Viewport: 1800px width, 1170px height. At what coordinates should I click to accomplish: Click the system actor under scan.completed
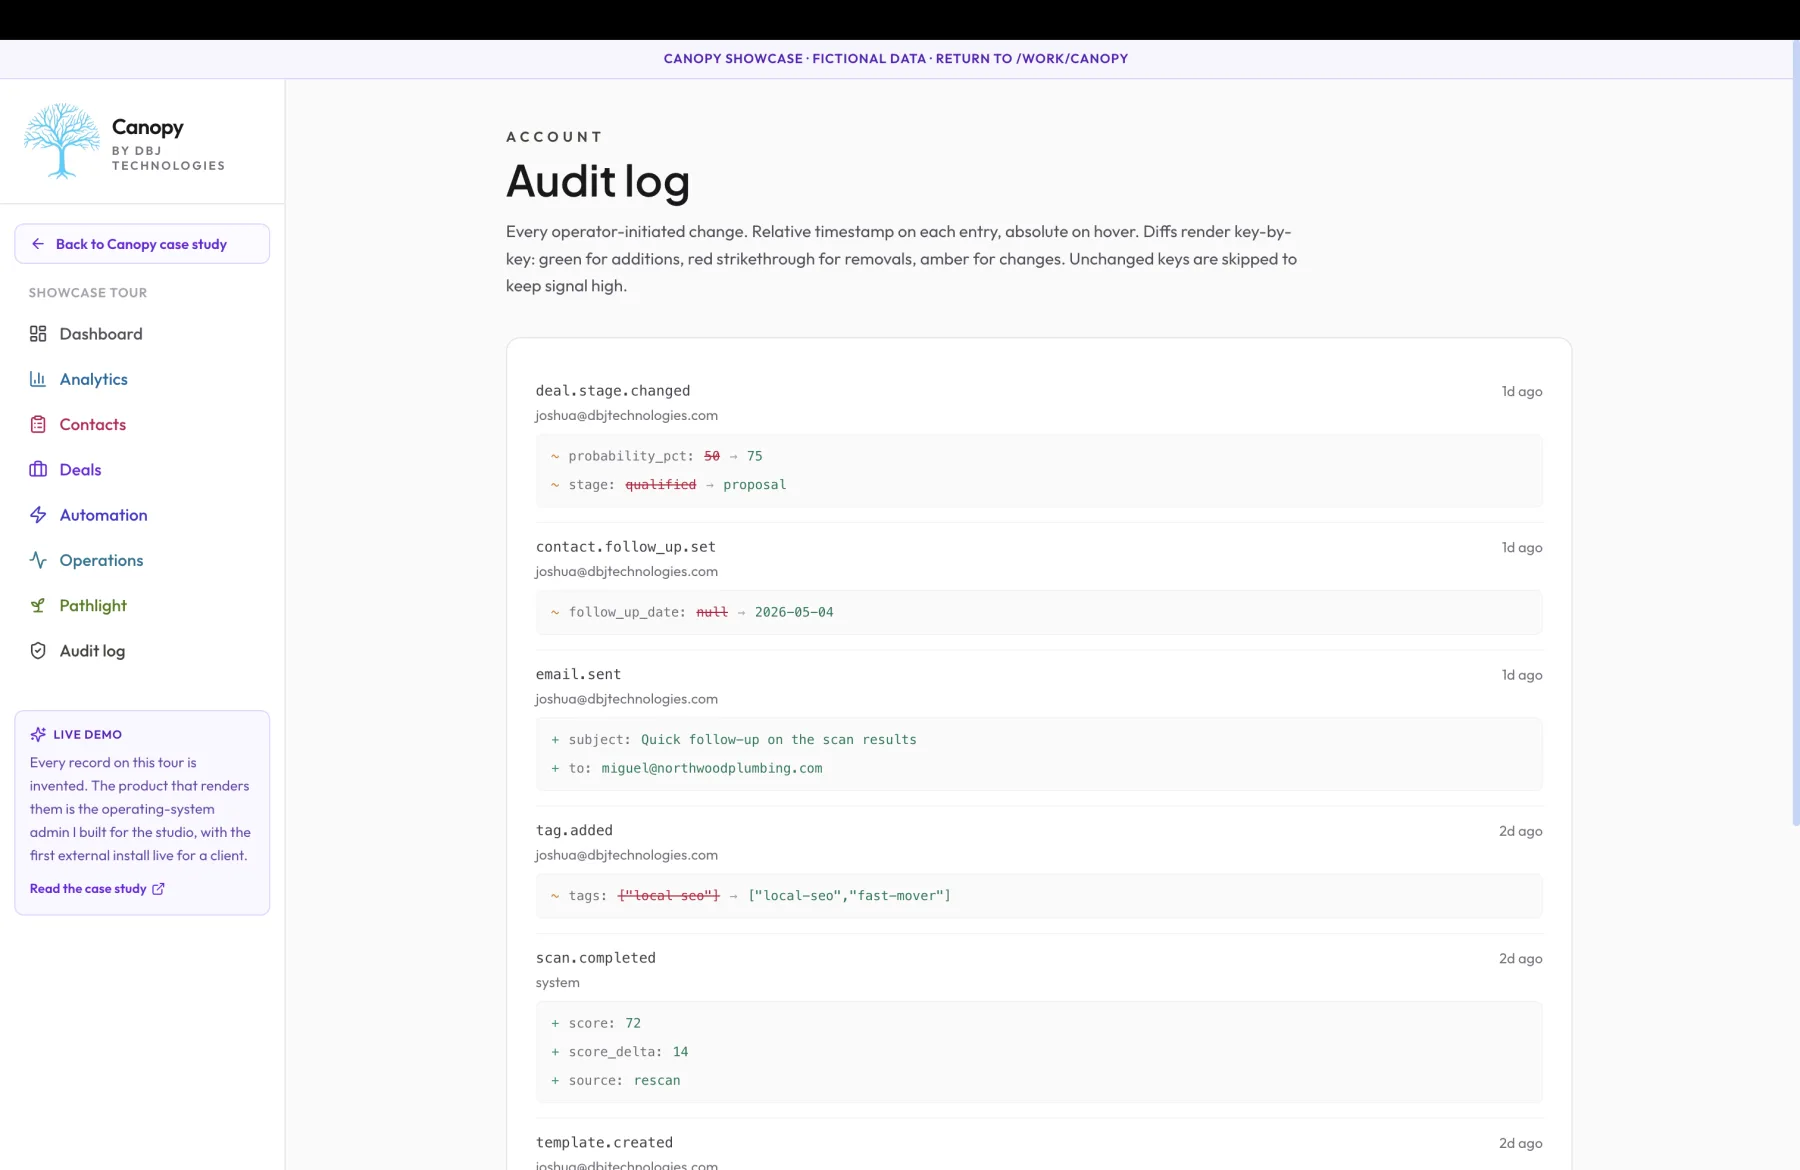[x=558, y=983]
